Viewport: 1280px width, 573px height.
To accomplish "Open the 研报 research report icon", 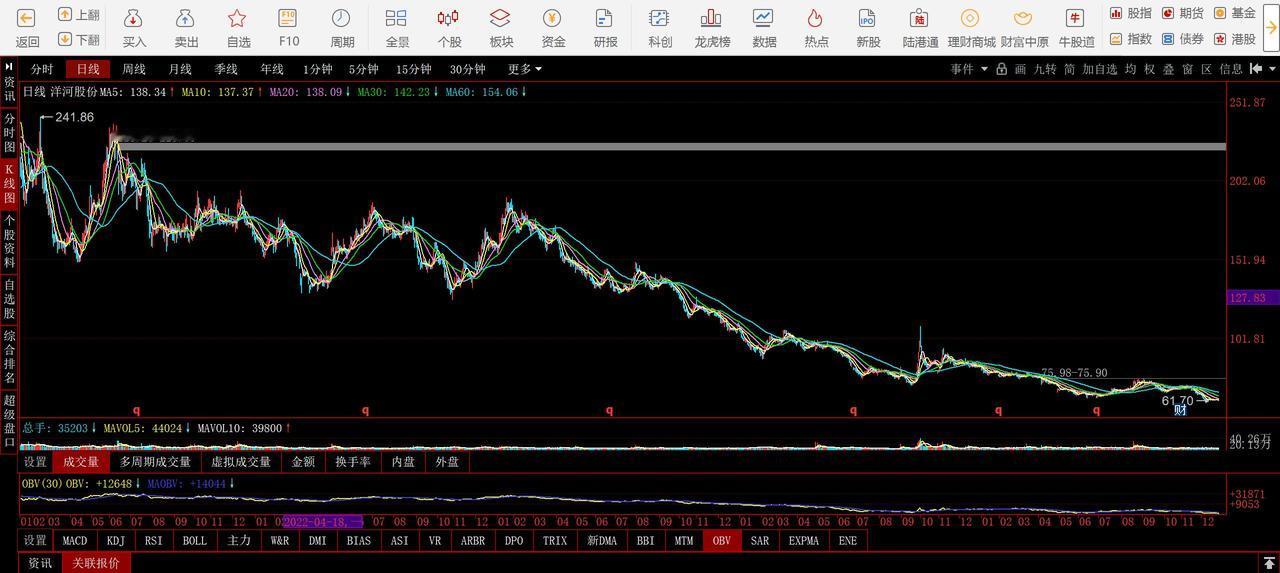I will coord(605,18).
